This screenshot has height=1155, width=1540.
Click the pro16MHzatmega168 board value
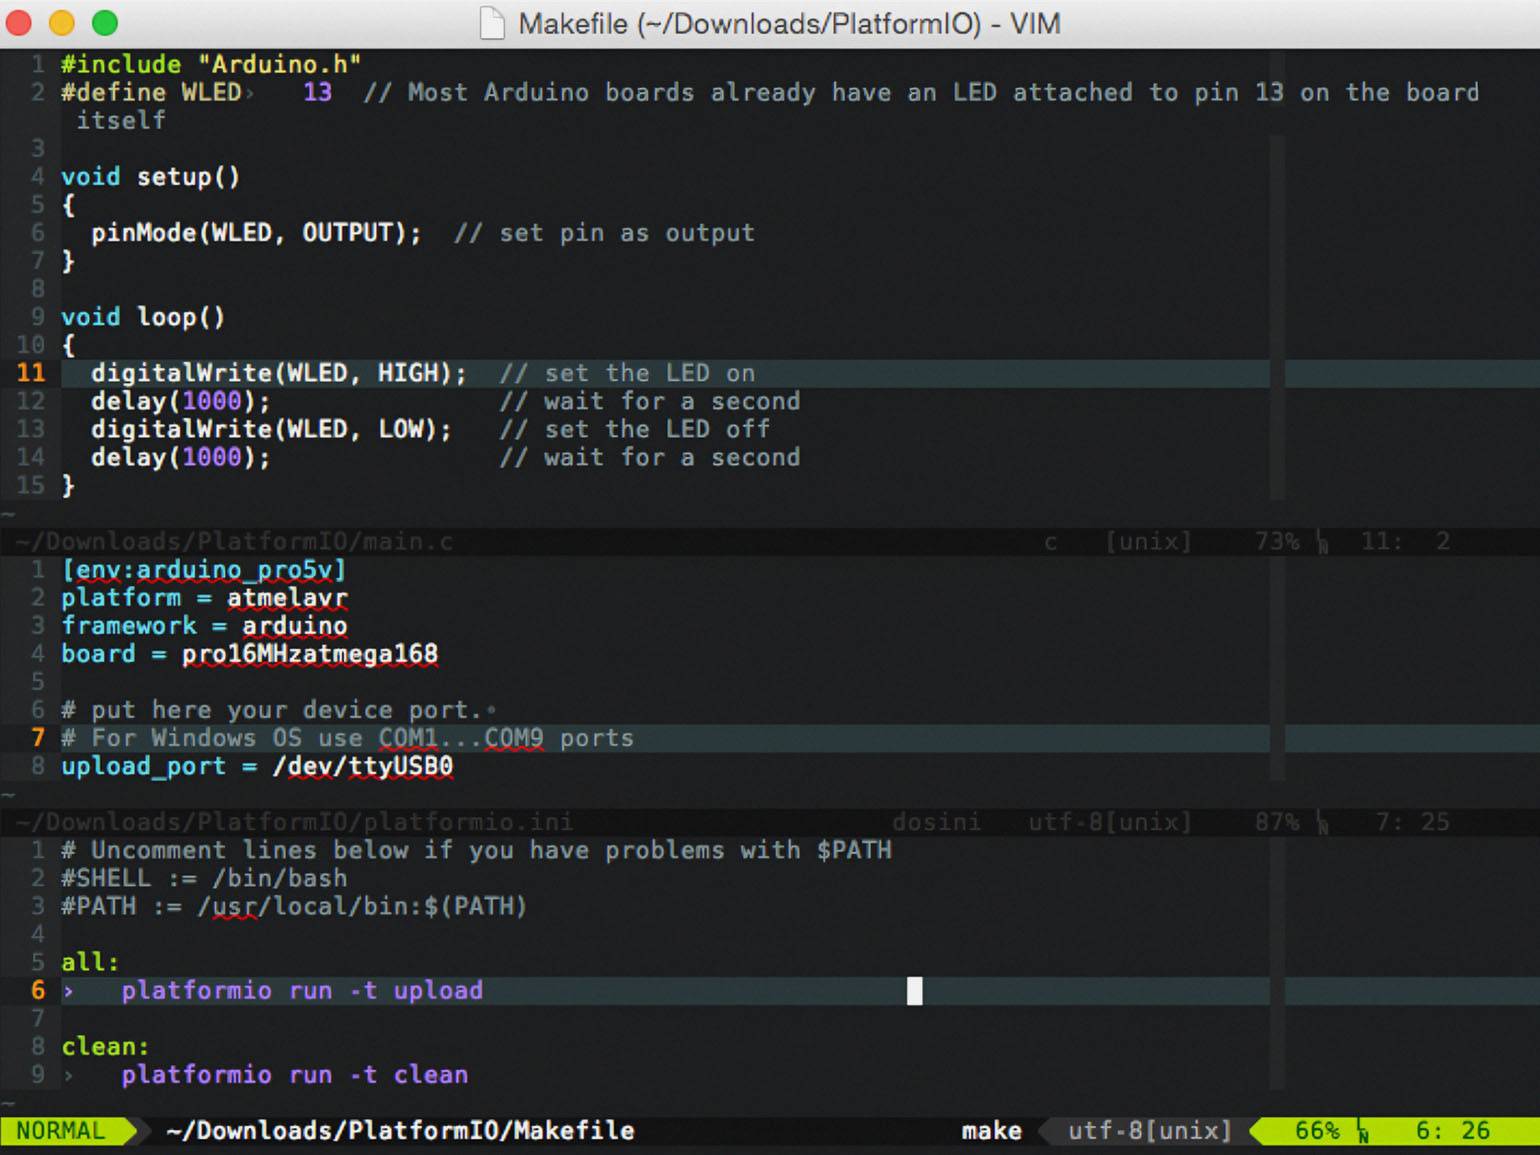(310, 654)
